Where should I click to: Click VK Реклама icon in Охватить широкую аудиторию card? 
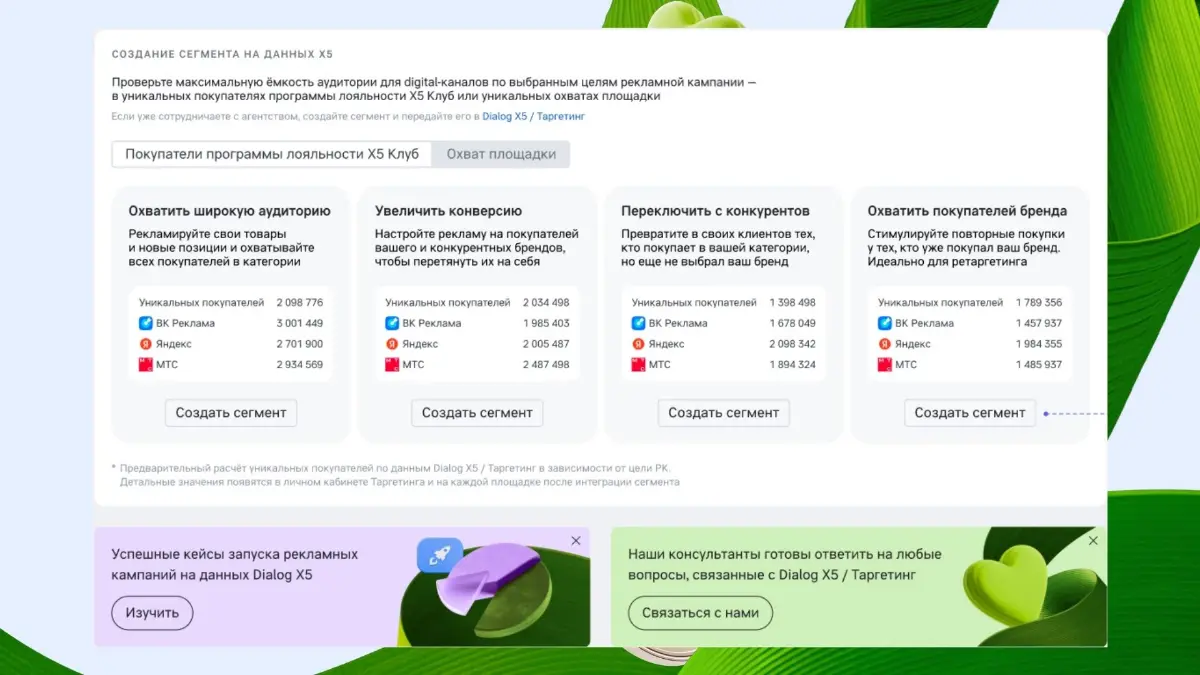145,323
